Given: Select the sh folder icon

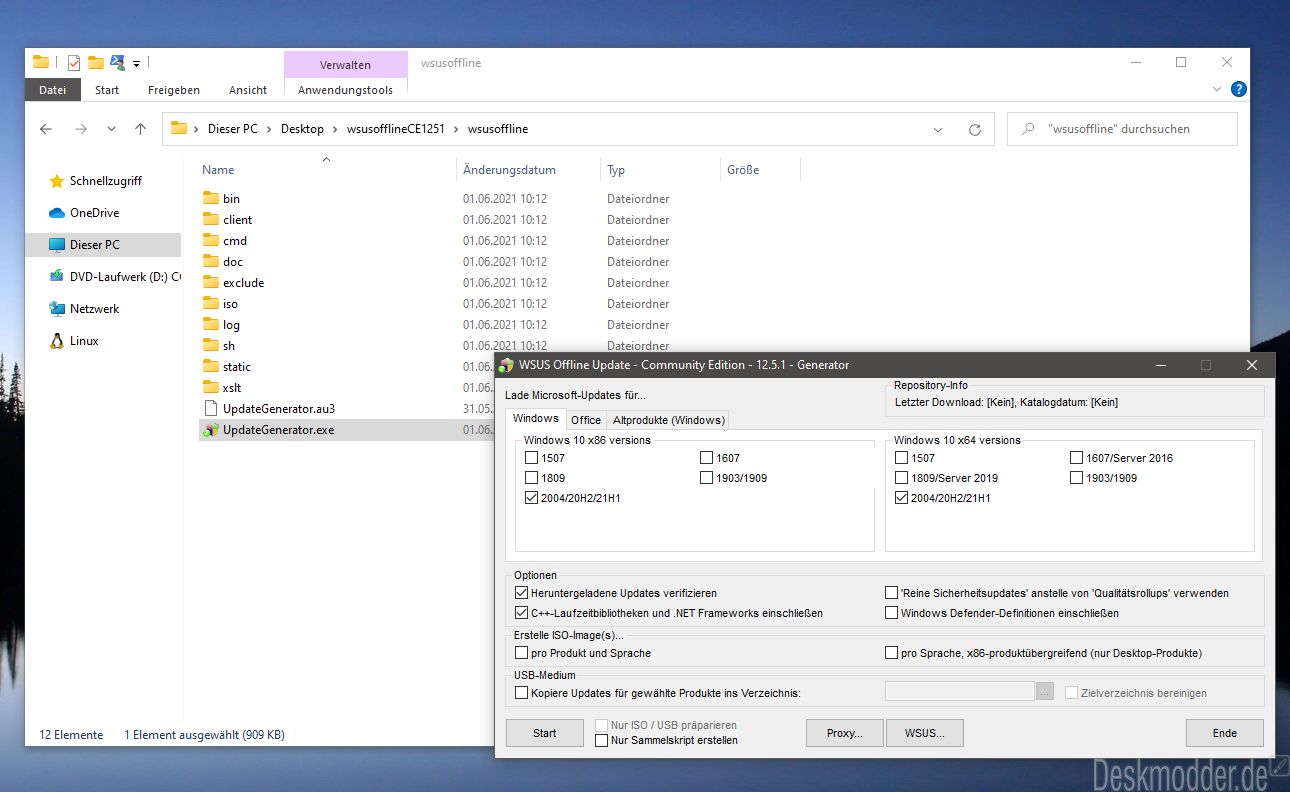Looking at the screenshot, I should pyautogui.click(x=210, y=345).
